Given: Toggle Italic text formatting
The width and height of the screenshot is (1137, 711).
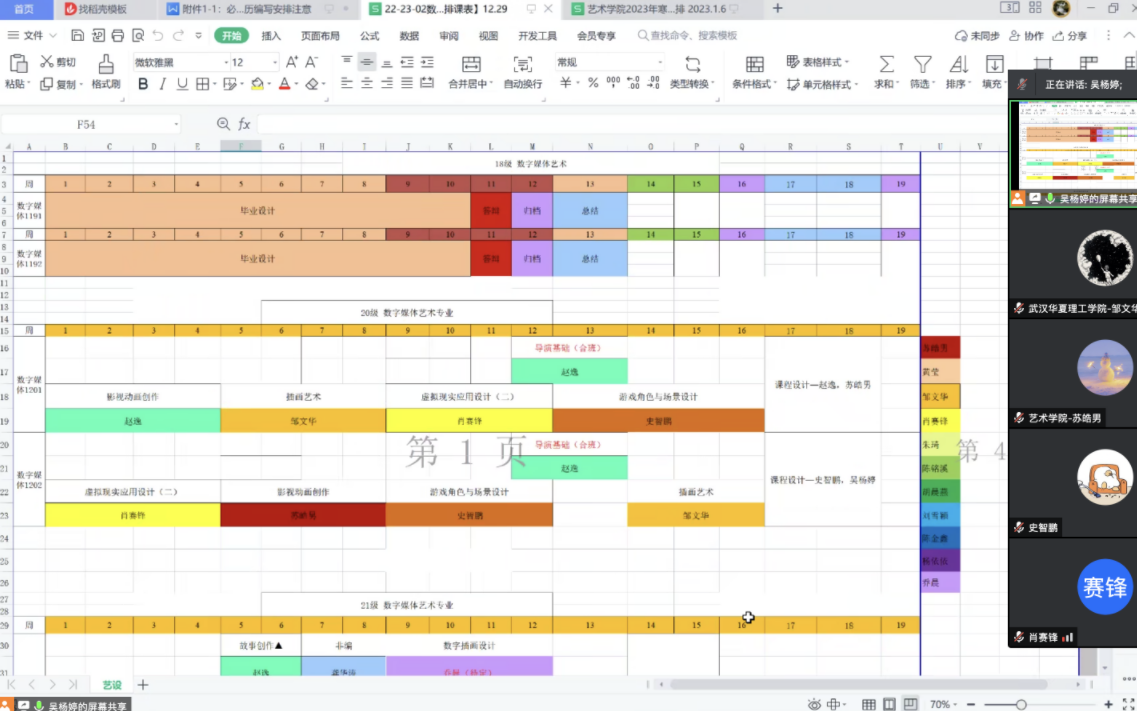Looking at the screenshot, I should pyautogui.click(x=163, y=84).
